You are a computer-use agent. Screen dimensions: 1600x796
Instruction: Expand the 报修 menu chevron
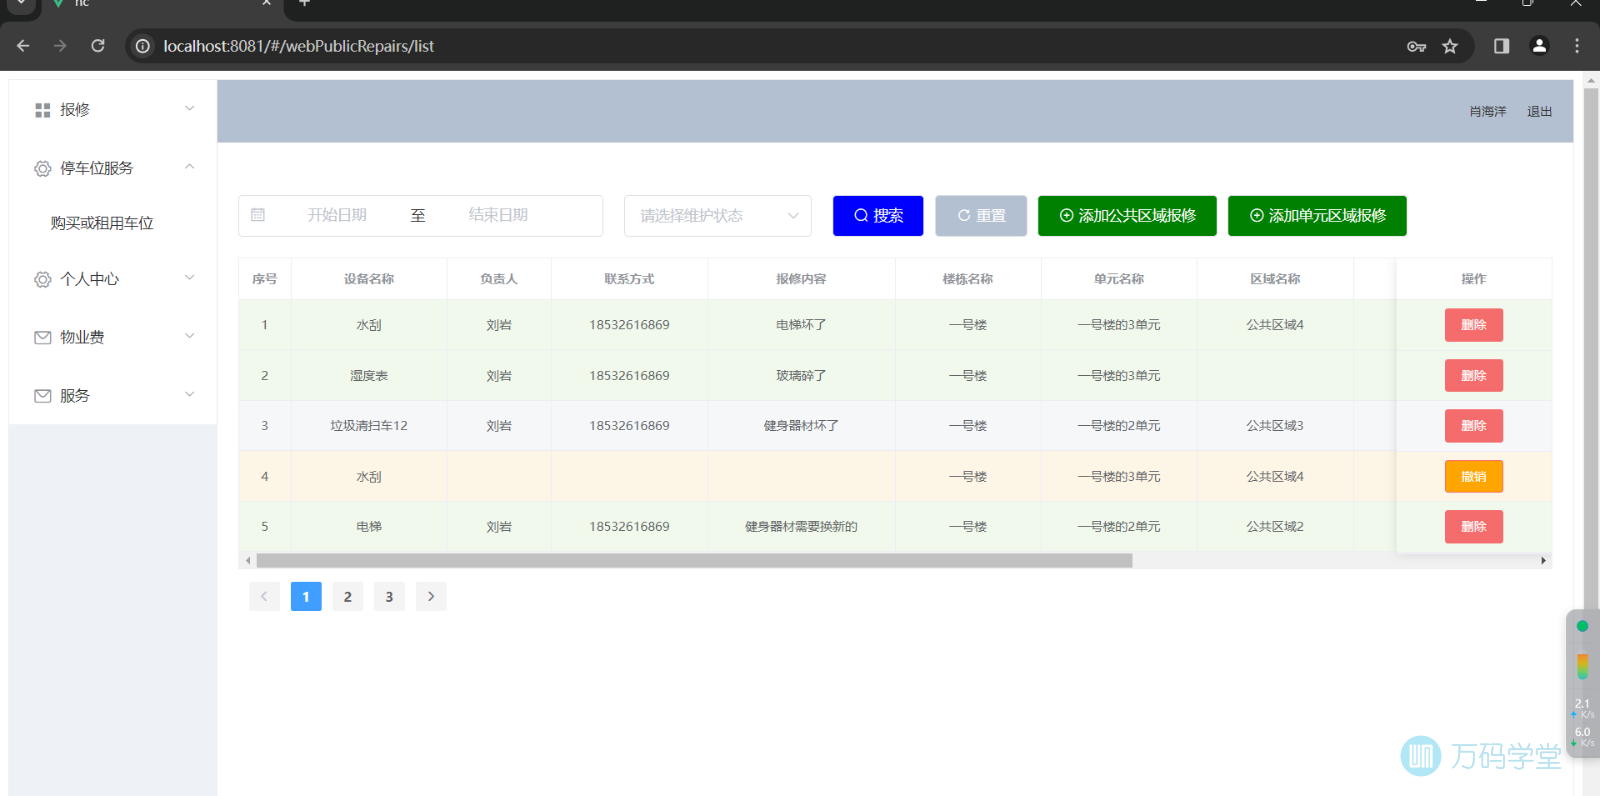click(x=190, y=109)
